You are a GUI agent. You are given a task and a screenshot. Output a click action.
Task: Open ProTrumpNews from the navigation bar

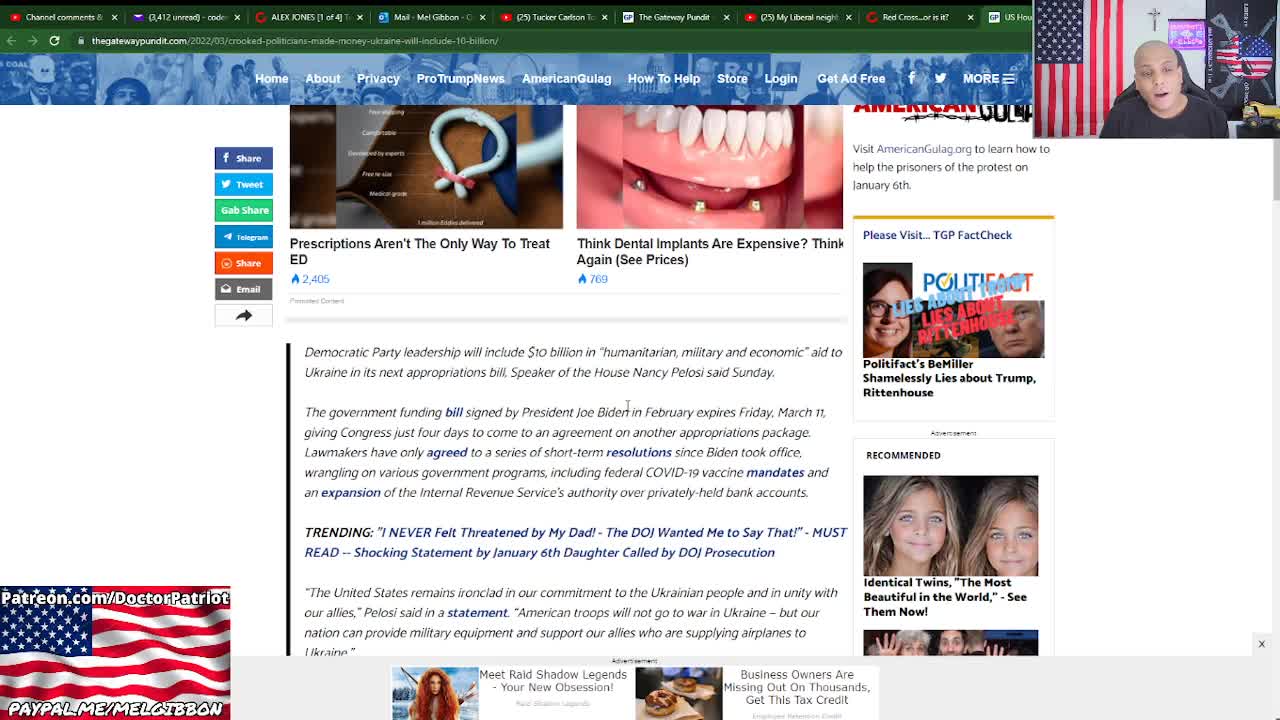(460, 79)
